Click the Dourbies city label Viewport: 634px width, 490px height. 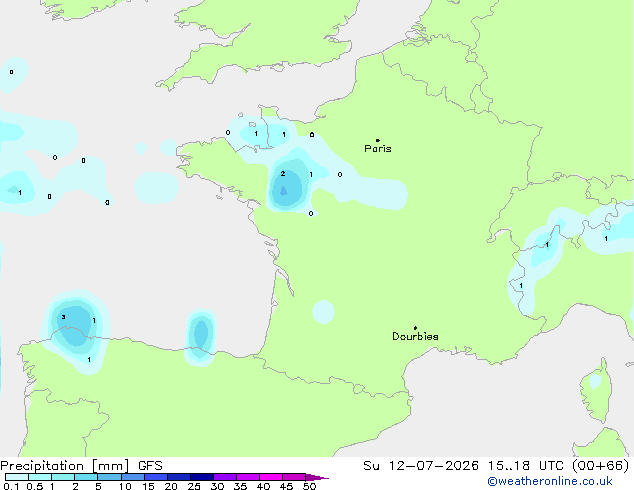(x=415, y=336)
